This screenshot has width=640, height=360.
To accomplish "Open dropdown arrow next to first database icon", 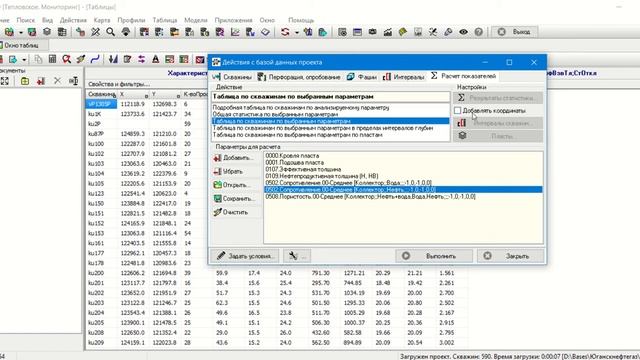I will (x=20, y=32).
